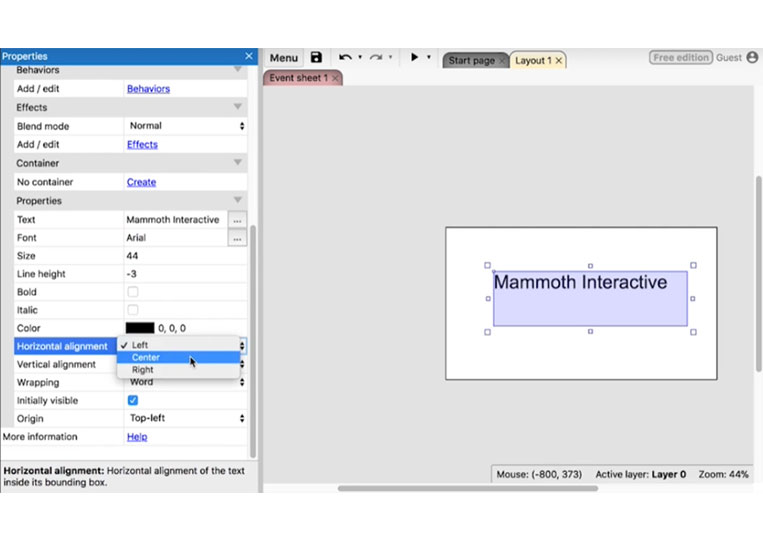
Task: Click the bottom-center resize handle of text object
Action: [590, 332]
